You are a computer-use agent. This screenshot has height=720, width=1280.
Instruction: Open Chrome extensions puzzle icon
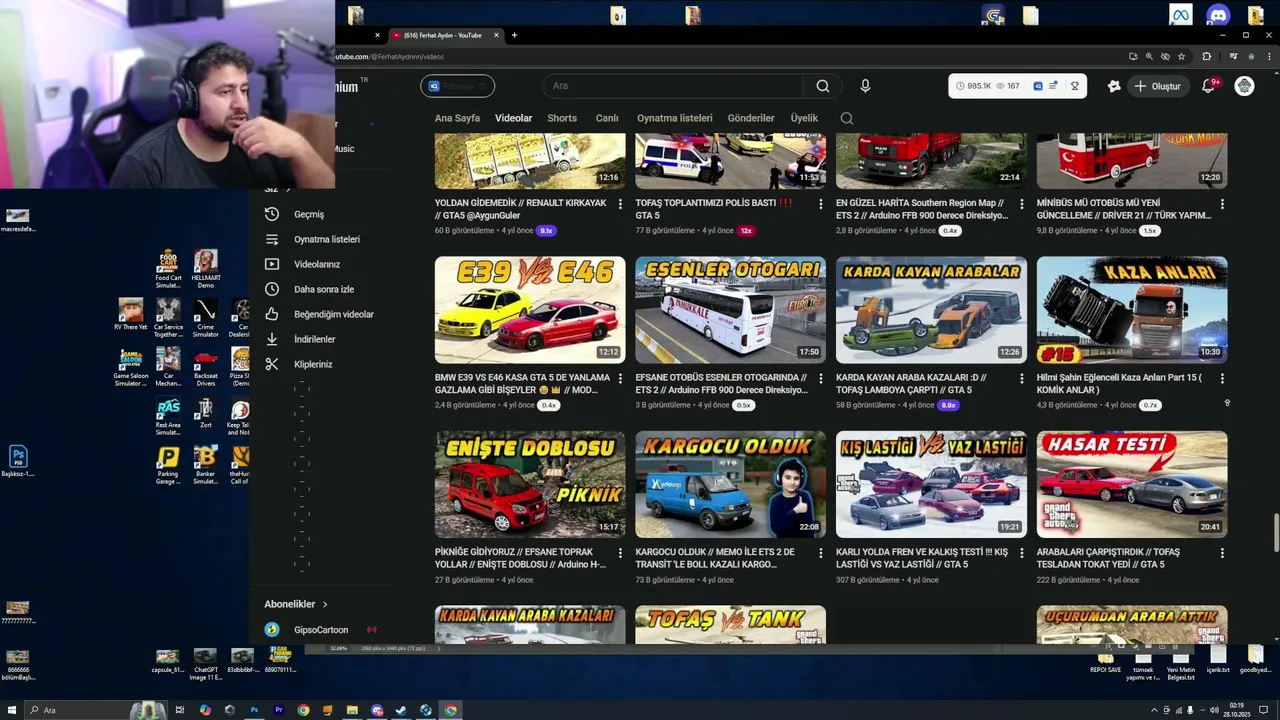(1207, 57)
